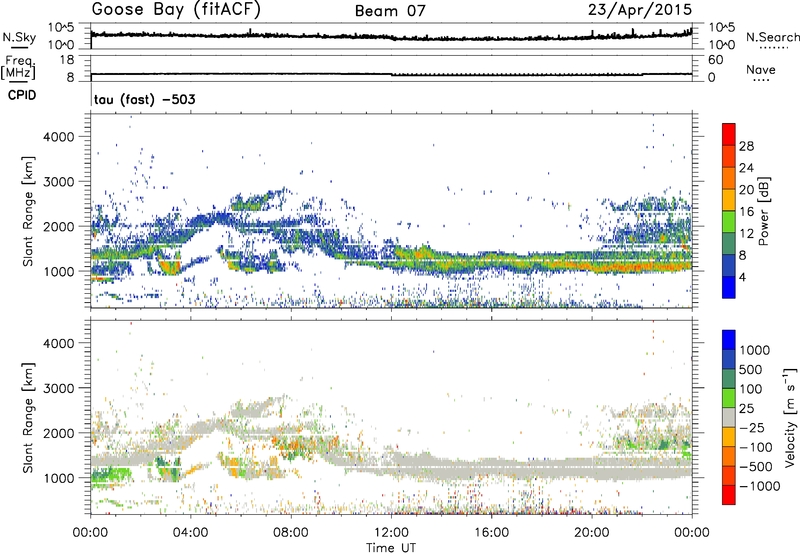800x554 pixels.
Task: Click the "-1000" tick on Velocity color bar
Action: tap(759, 486)
